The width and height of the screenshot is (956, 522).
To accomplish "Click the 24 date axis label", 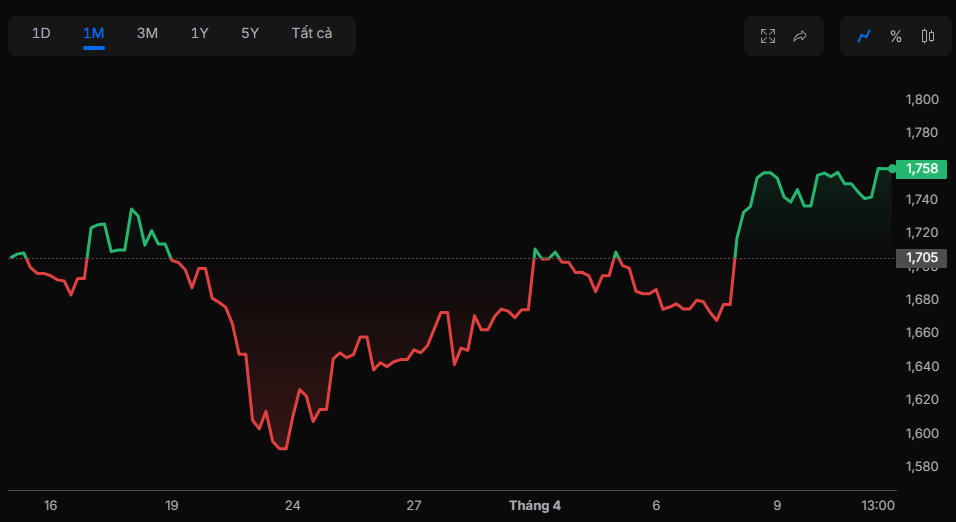I will pos(293,506).
